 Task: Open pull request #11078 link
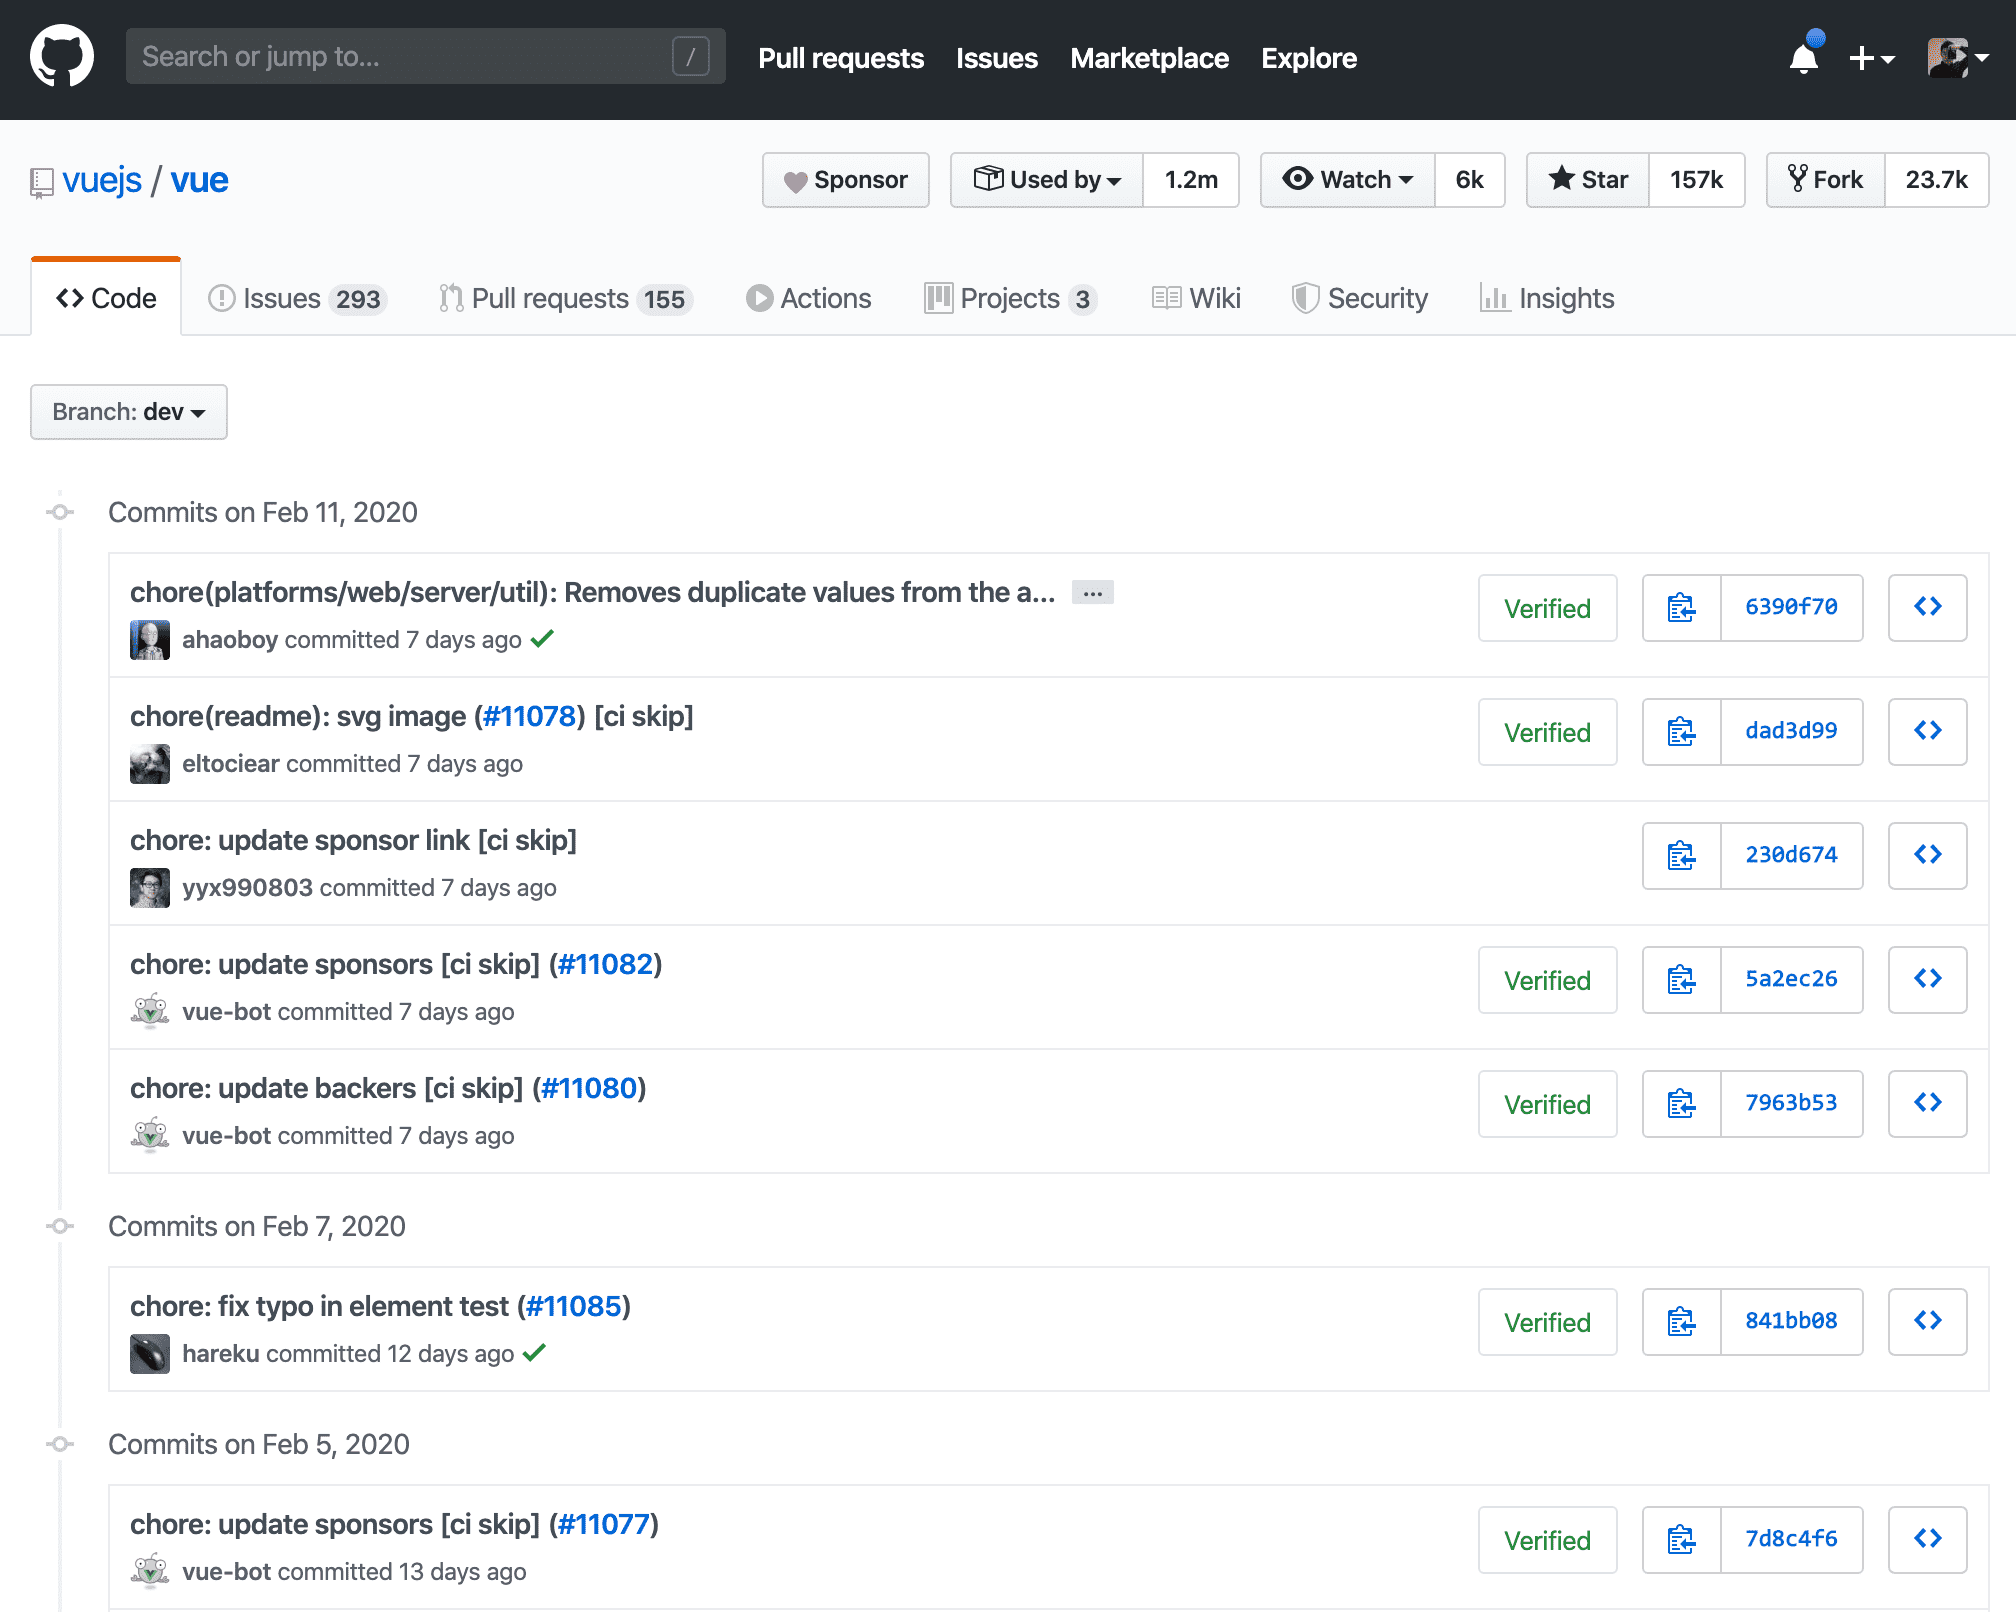pos(529,716)
